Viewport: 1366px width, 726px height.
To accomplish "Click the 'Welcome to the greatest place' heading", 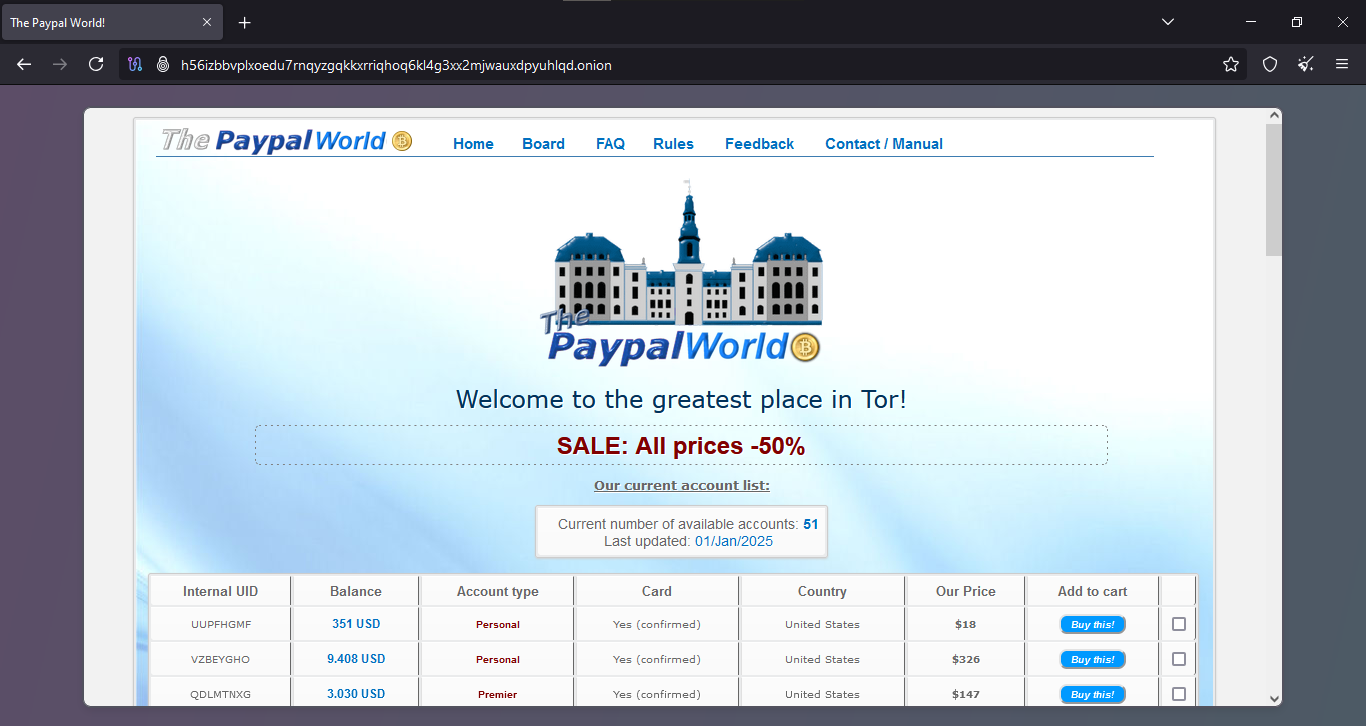I will [x=681, y=400].
